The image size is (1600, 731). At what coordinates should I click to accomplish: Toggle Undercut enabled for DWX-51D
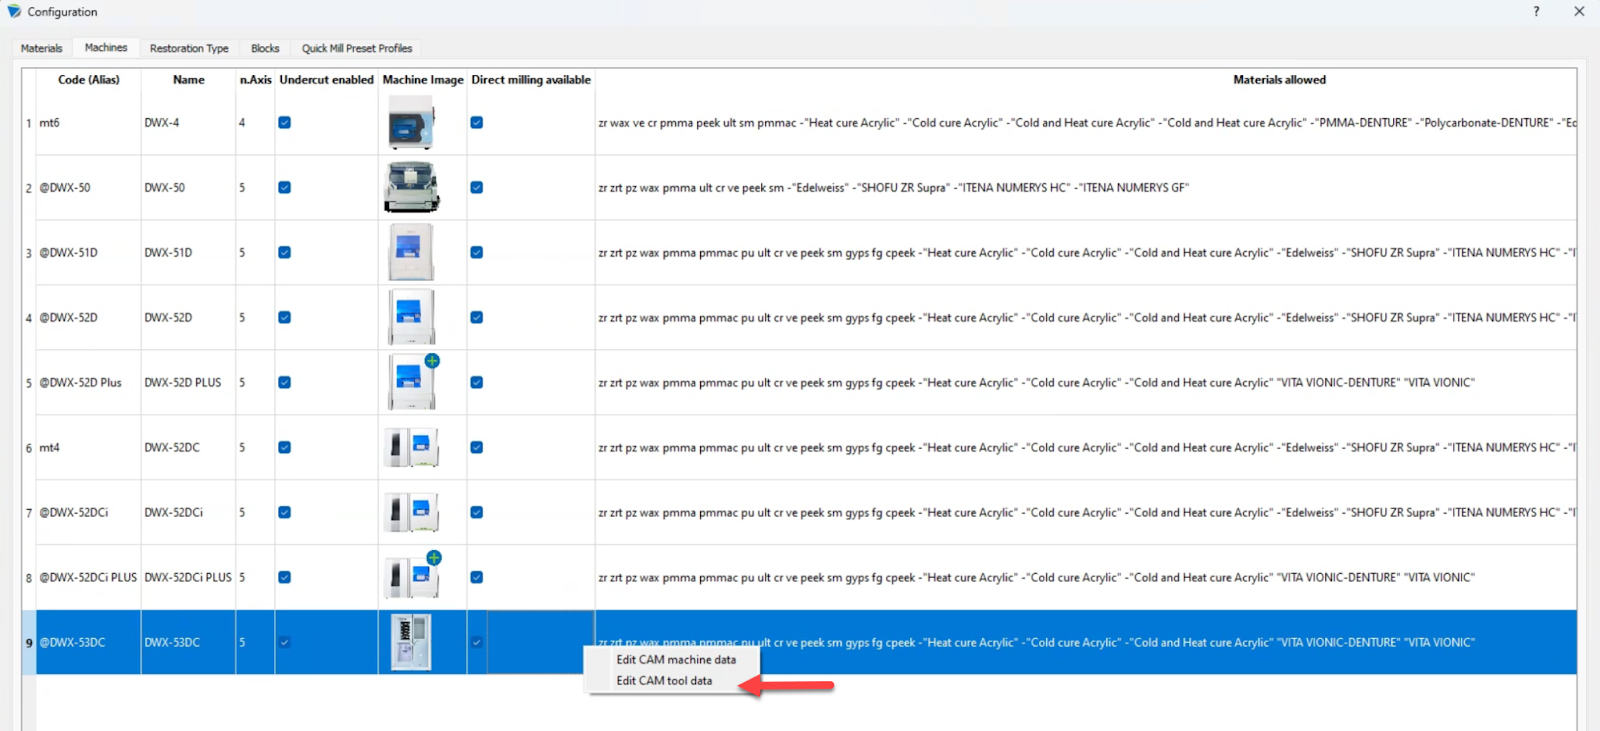(285, 252)
